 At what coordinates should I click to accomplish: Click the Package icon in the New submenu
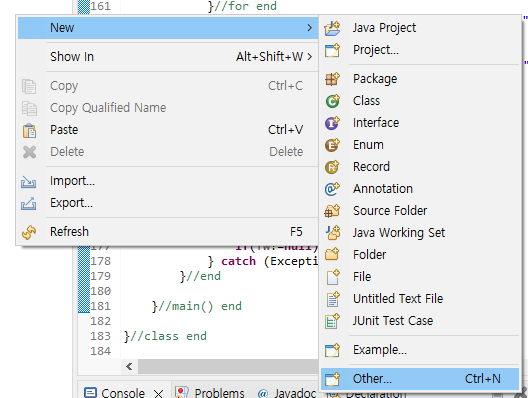pyautogui.click(x=332, y=79)
